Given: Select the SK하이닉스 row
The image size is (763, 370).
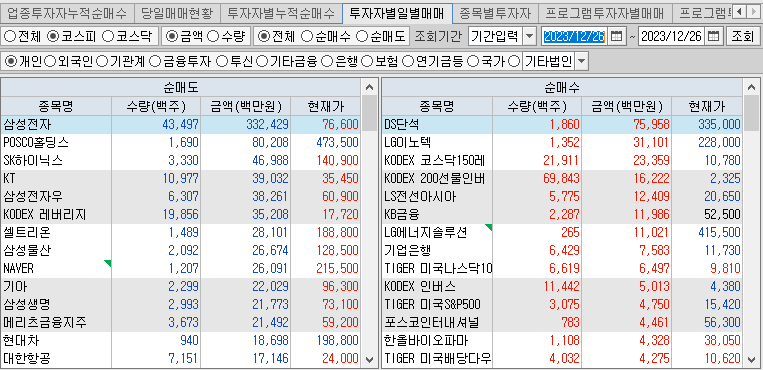Looking at the screenshot, I should [181, 161].
